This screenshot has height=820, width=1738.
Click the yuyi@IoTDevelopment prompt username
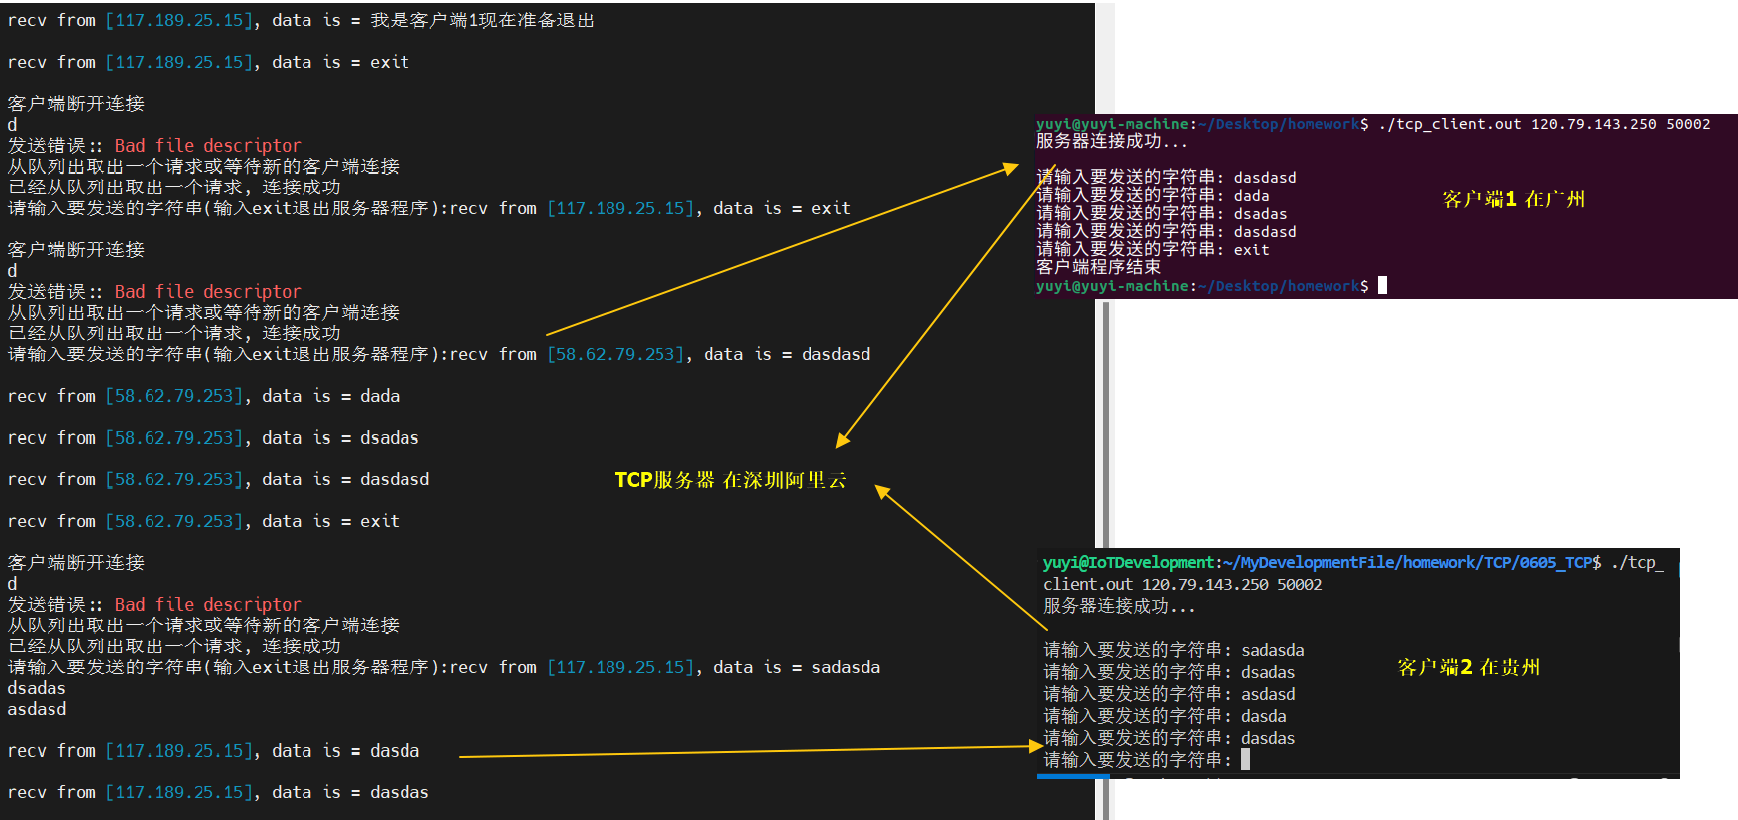pos(1128,563)
